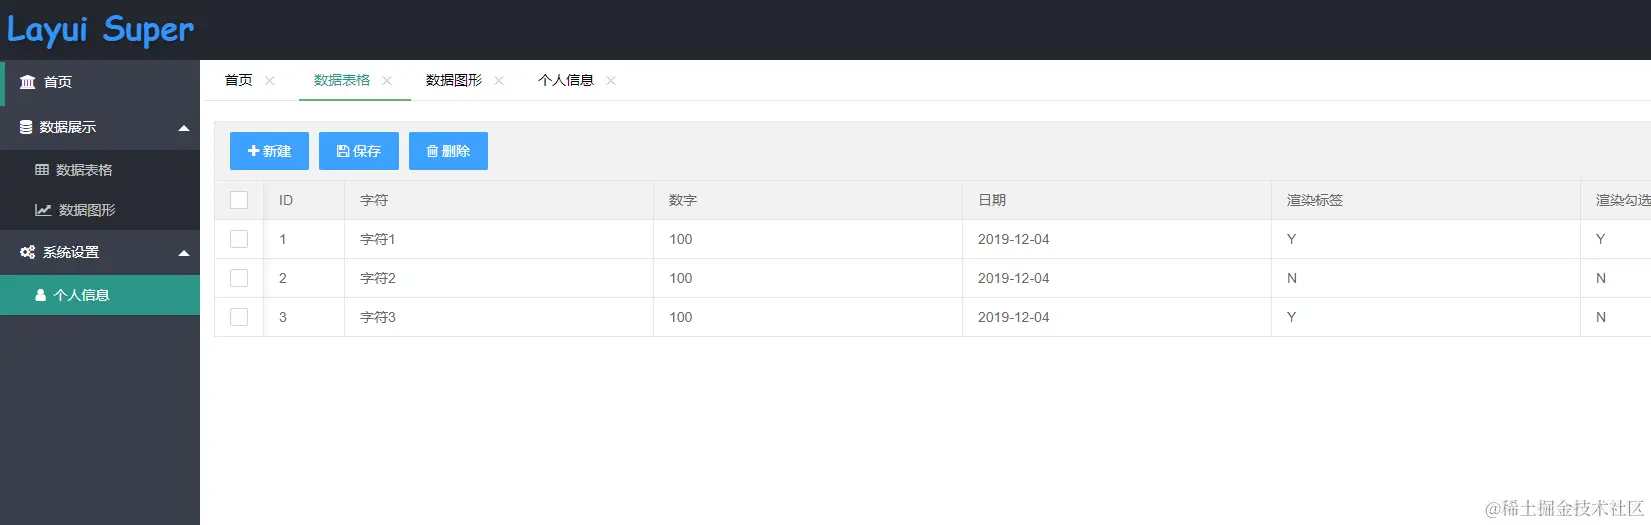Click the user icon beside 个人信息
This screenshot has height=525, width=1651.
40,295
